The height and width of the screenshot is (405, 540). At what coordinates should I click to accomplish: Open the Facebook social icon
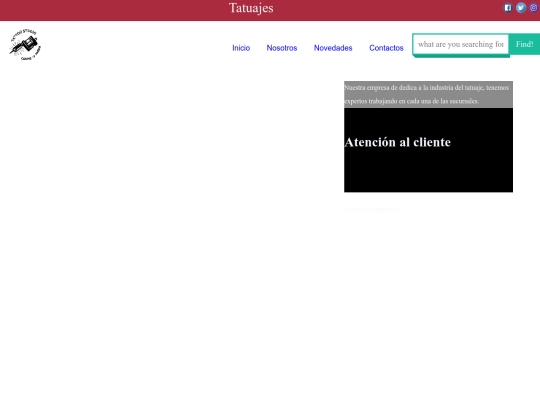508,8
